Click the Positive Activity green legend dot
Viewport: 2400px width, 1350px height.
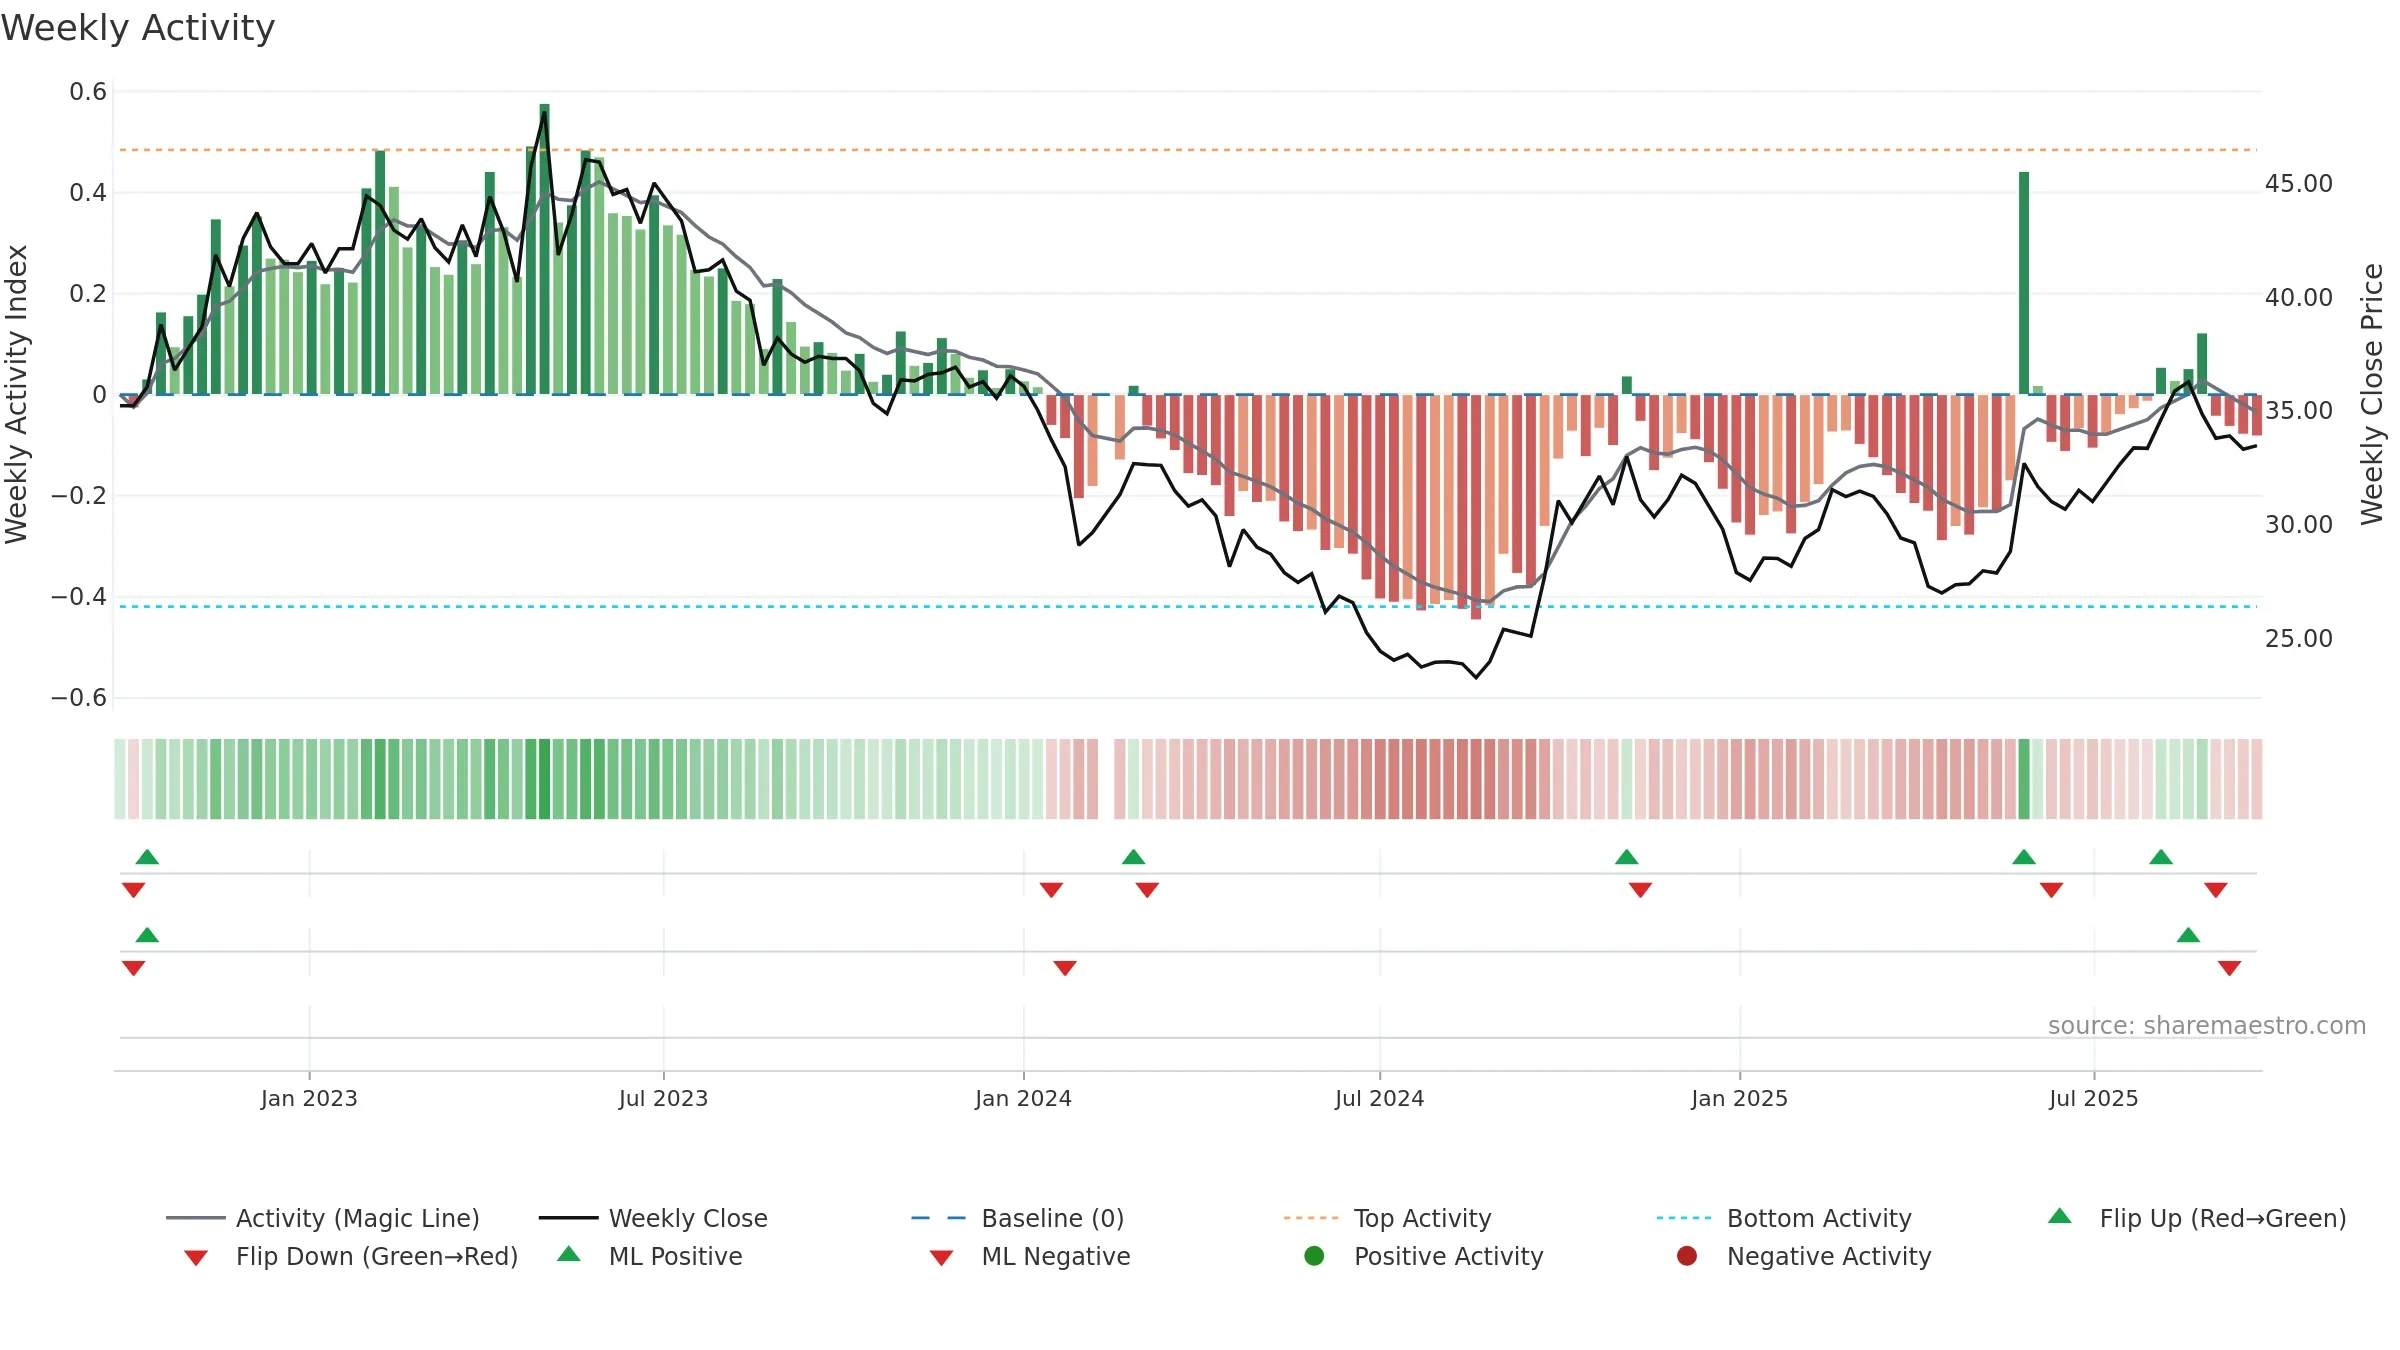pyautogui.click(x=1315, y=1256)
